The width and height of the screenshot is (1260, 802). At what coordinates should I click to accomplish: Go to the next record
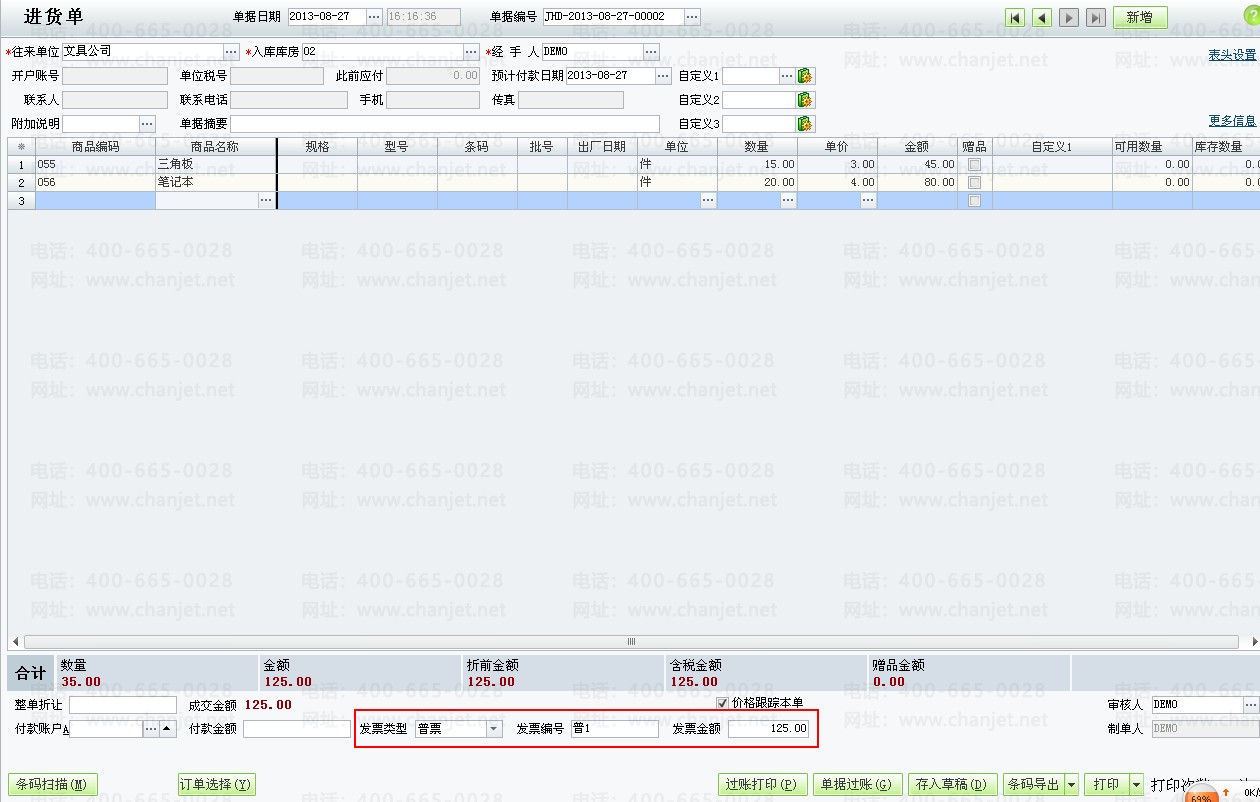(x=1069, y=18)
